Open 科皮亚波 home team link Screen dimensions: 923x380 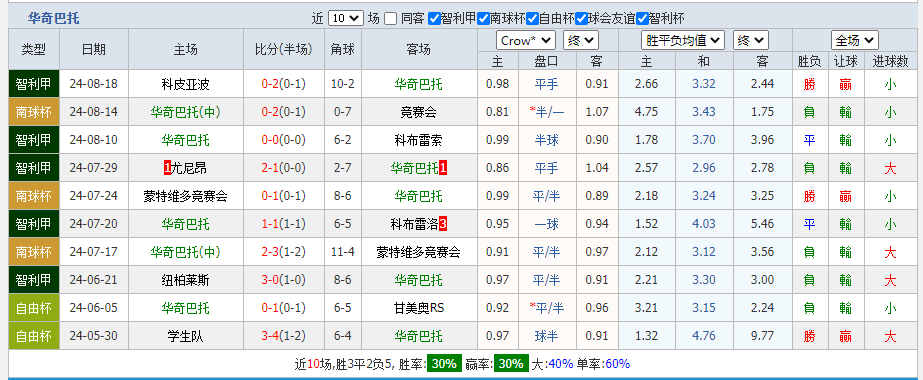point(185,84)
